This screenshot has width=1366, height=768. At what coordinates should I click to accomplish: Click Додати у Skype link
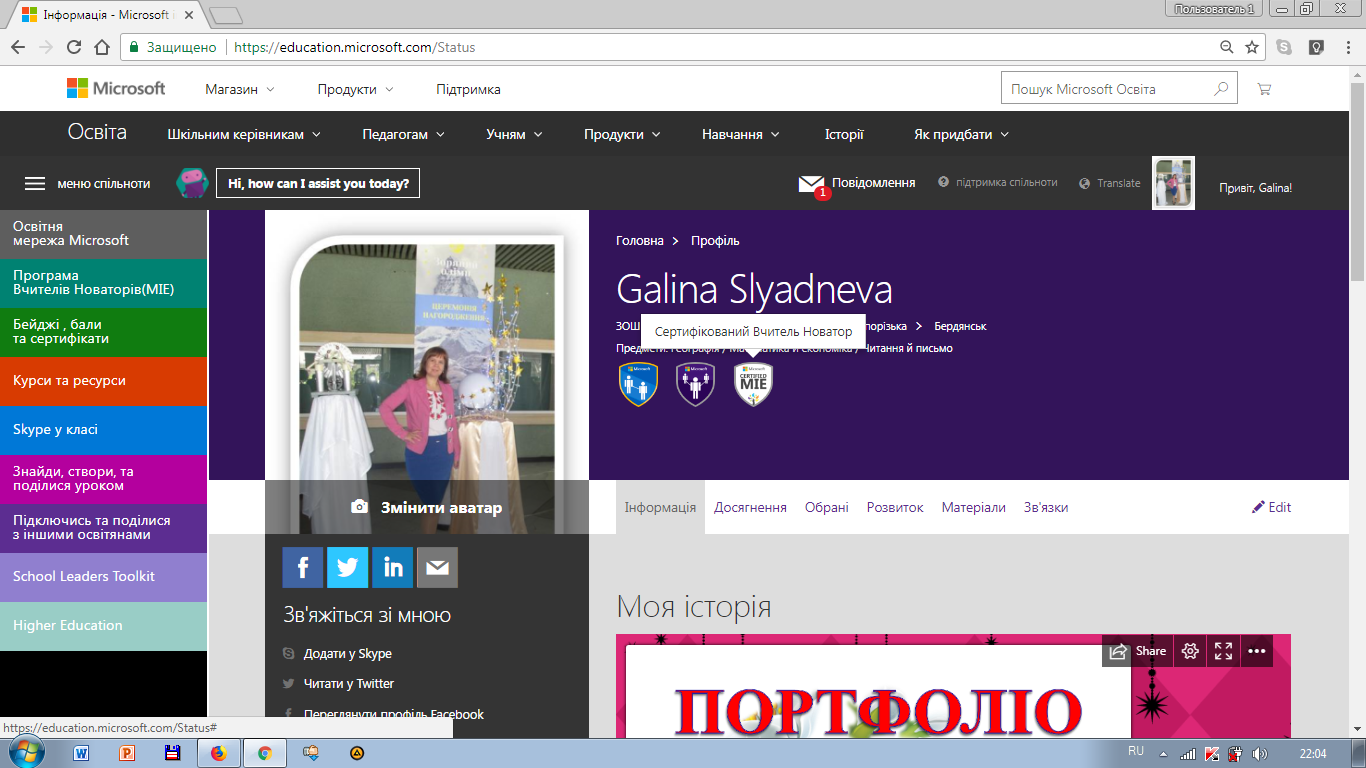pos(348,654)
